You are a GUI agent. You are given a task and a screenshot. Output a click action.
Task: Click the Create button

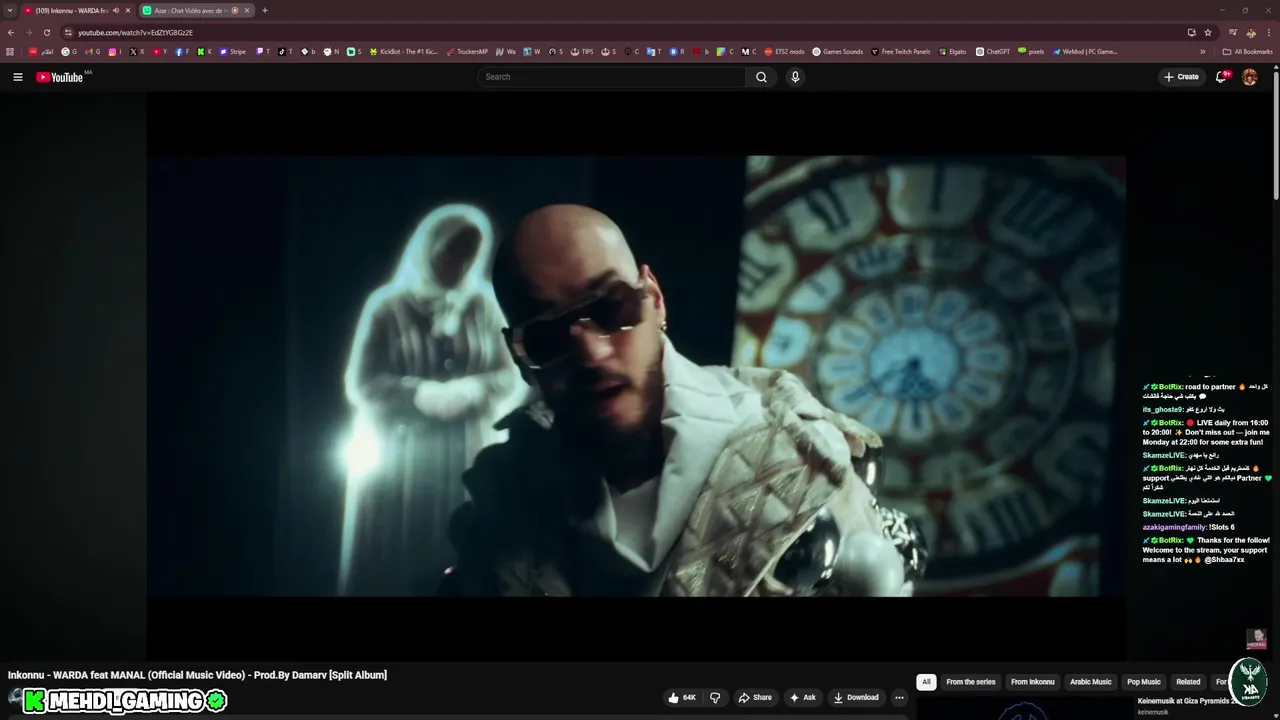click(1180, 77)
